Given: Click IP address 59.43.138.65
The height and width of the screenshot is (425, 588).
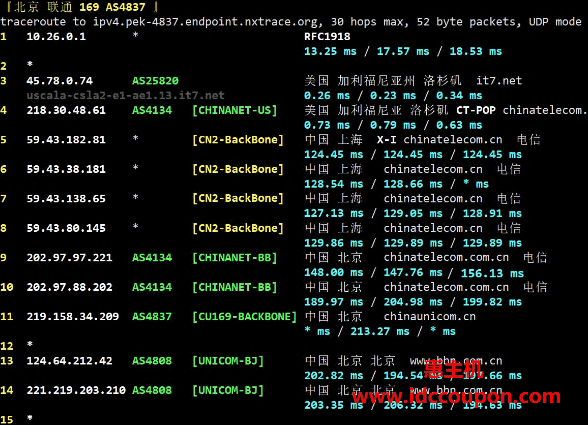Looking at the screenshot, I should pyautogui.click(x=66, y=198).
